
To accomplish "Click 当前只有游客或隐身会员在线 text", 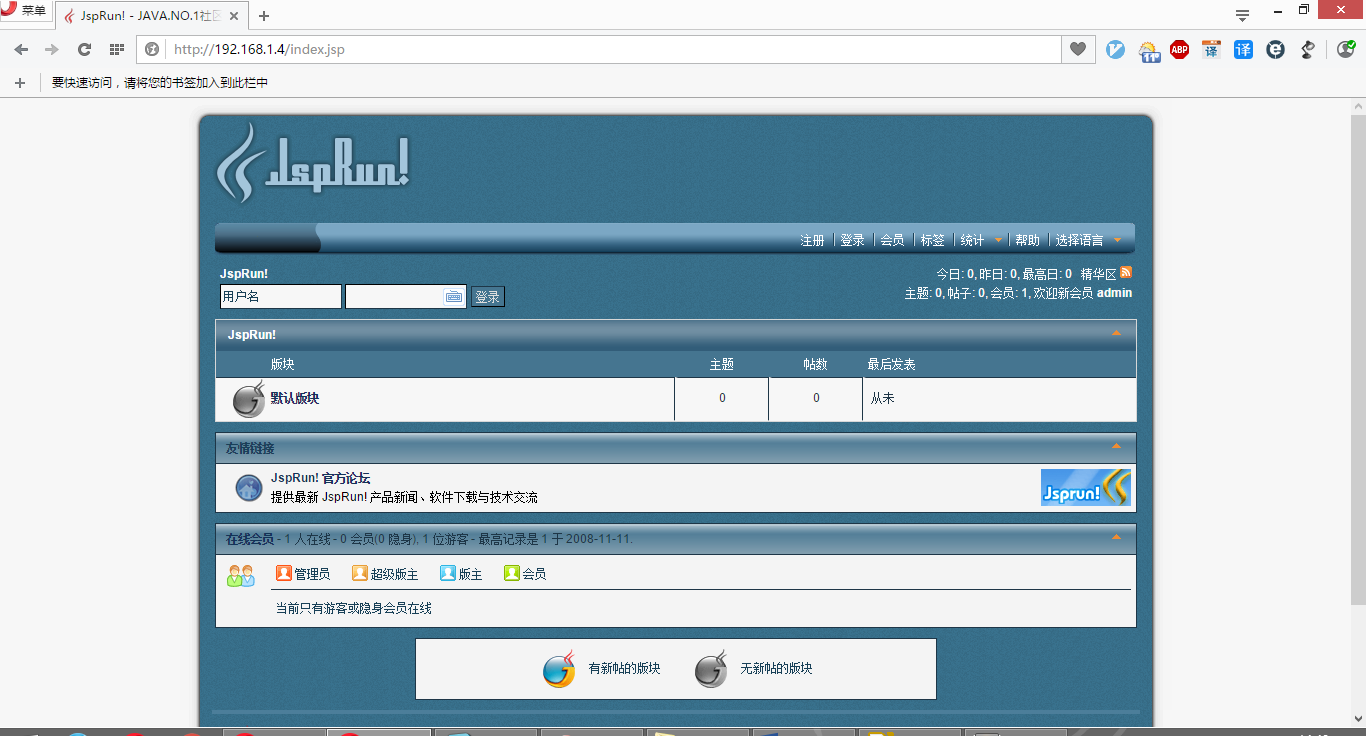I will pyautogui.click(x=354, y=608).
